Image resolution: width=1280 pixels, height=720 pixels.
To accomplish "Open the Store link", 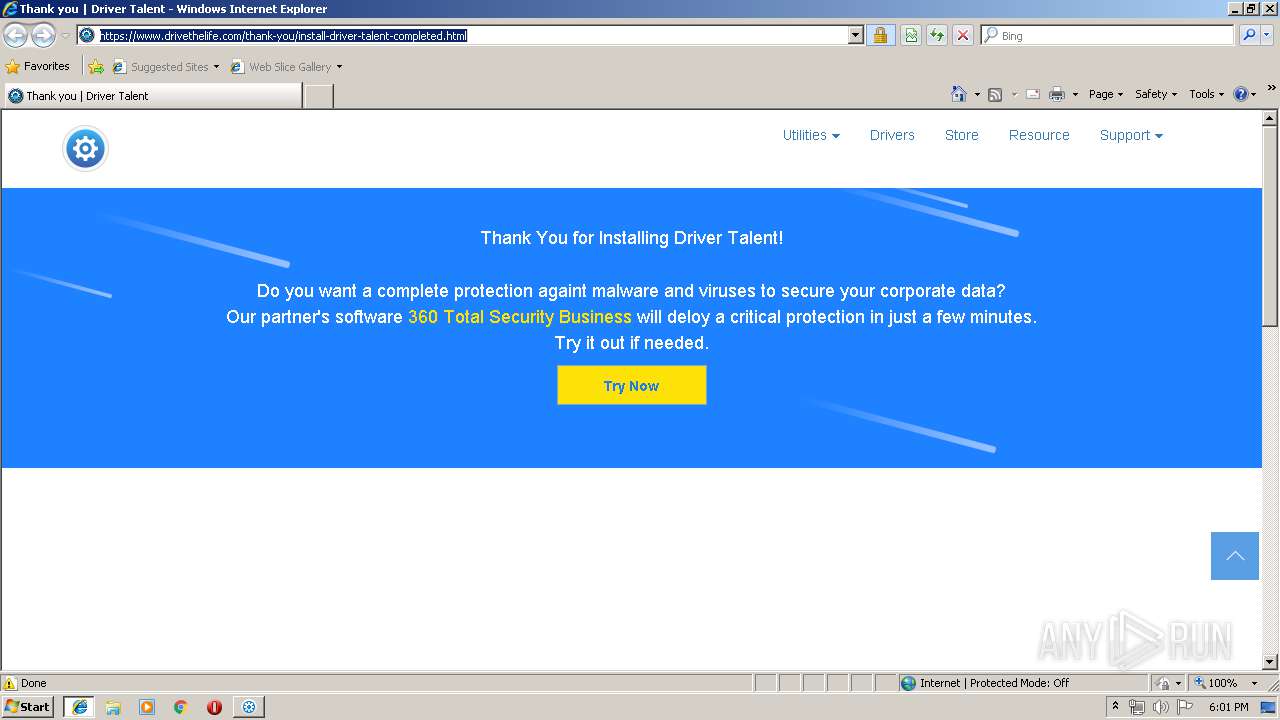I will 962,135.
